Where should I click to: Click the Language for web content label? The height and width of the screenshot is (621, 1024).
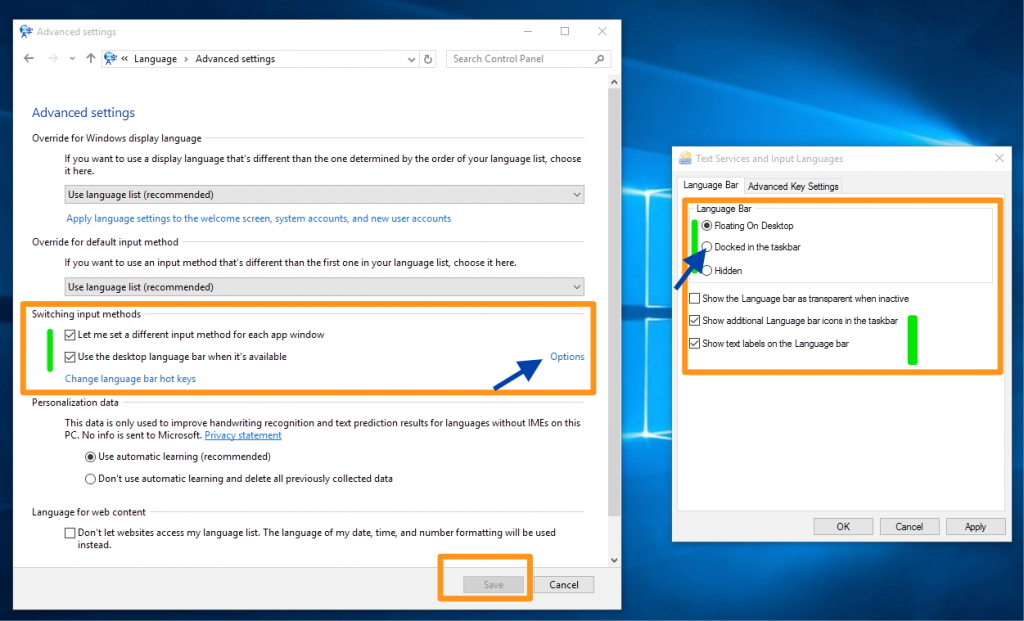pos(89,513)
